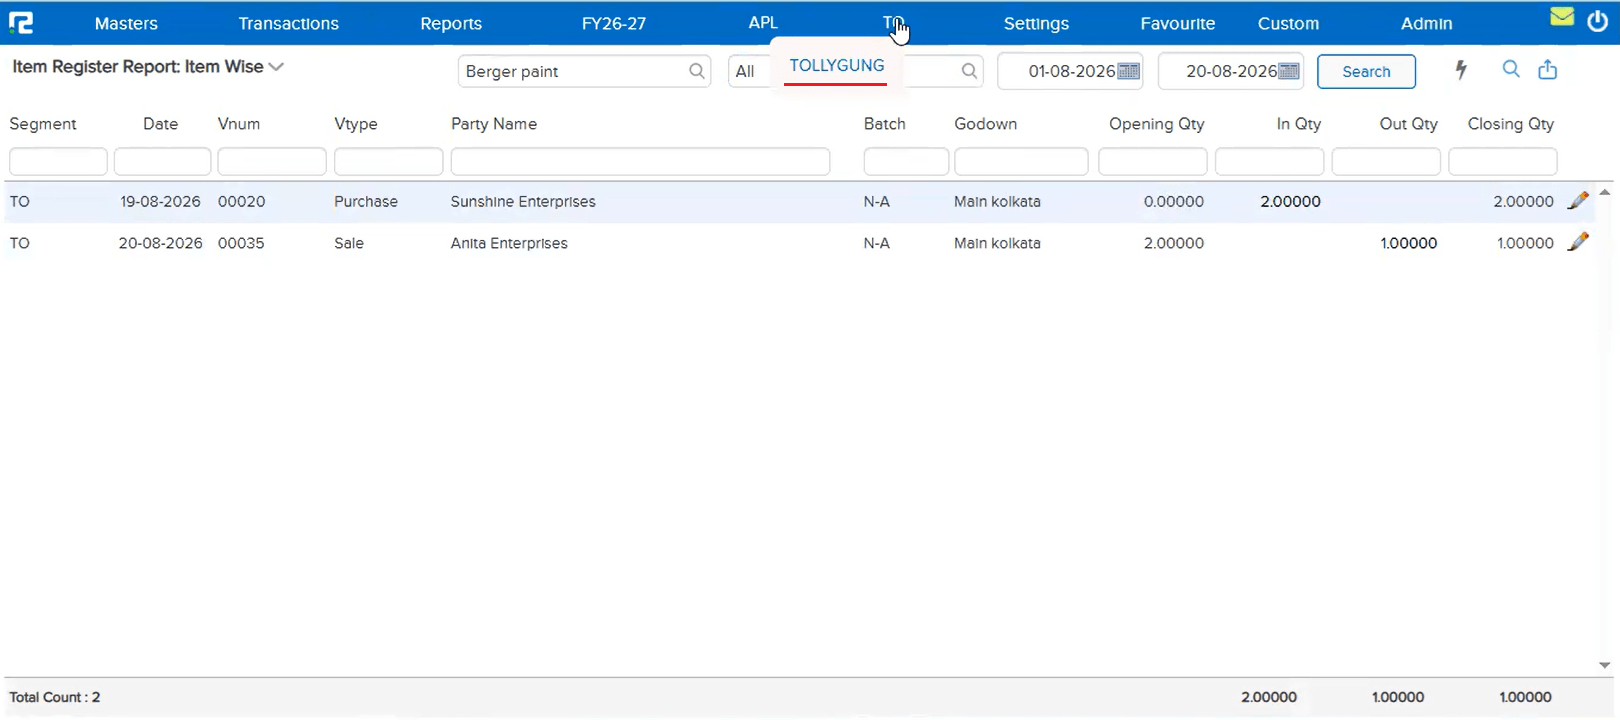
Task: Open the FY26-27 menu
Action: [614, 23]
